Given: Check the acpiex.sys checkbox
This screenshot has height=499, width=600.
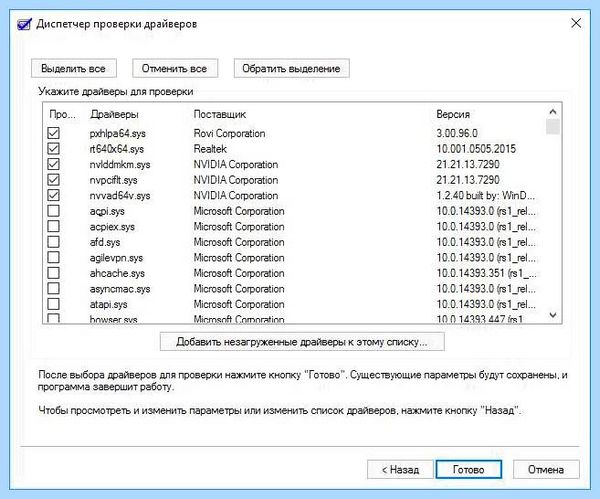Looking at the screenshot, I should click(x=54, y=226).
